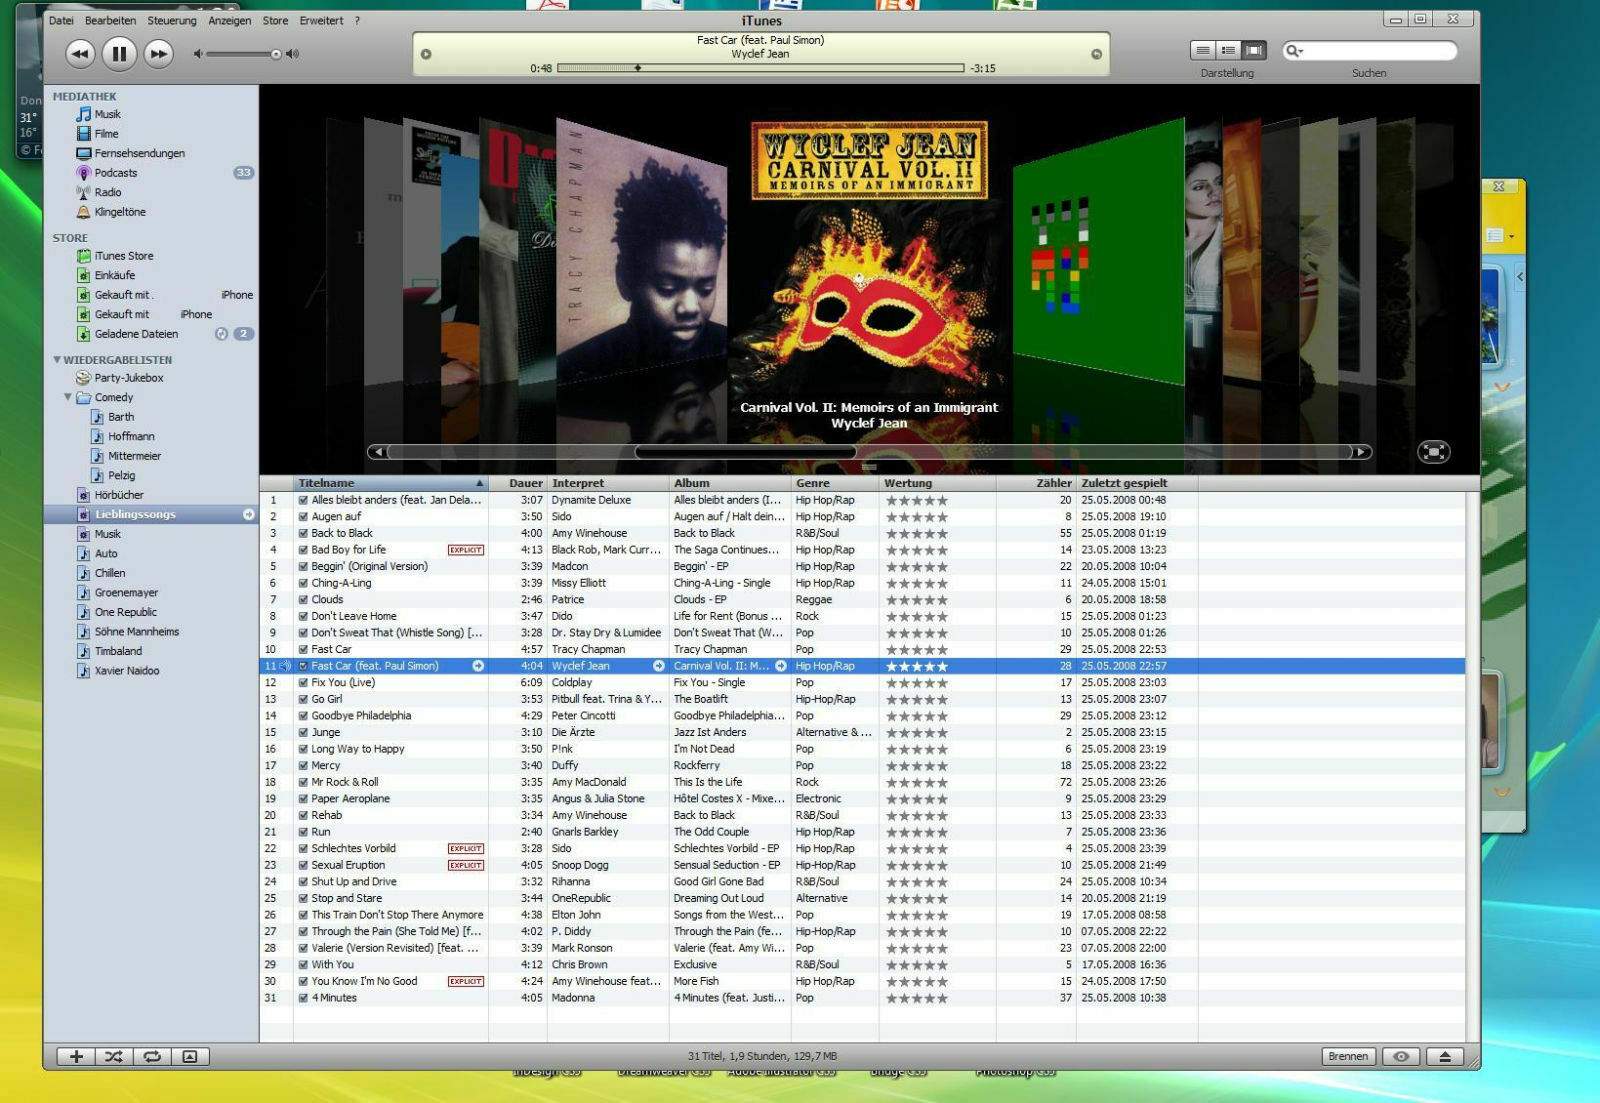
Task: Uncheck the Bad Boy for Life checkbox
Action: pos(303,550)
